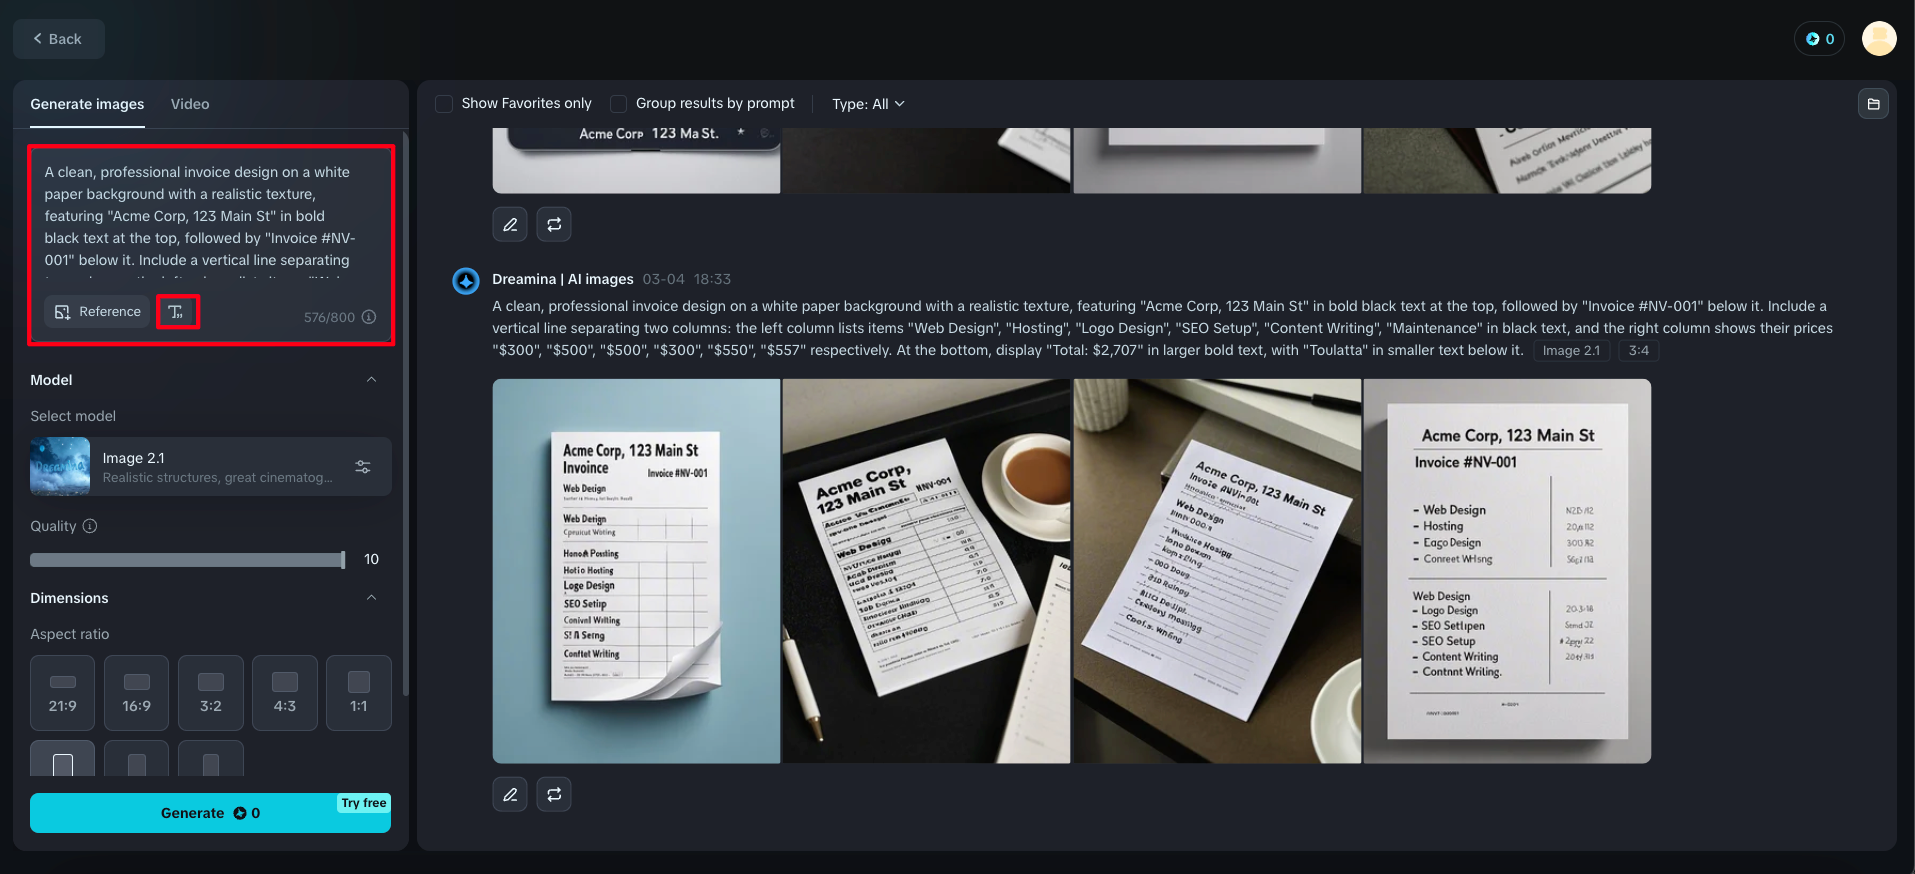Click the Try free badge
This screenshot has width=1915, height=874.
[x=364, y=803]
